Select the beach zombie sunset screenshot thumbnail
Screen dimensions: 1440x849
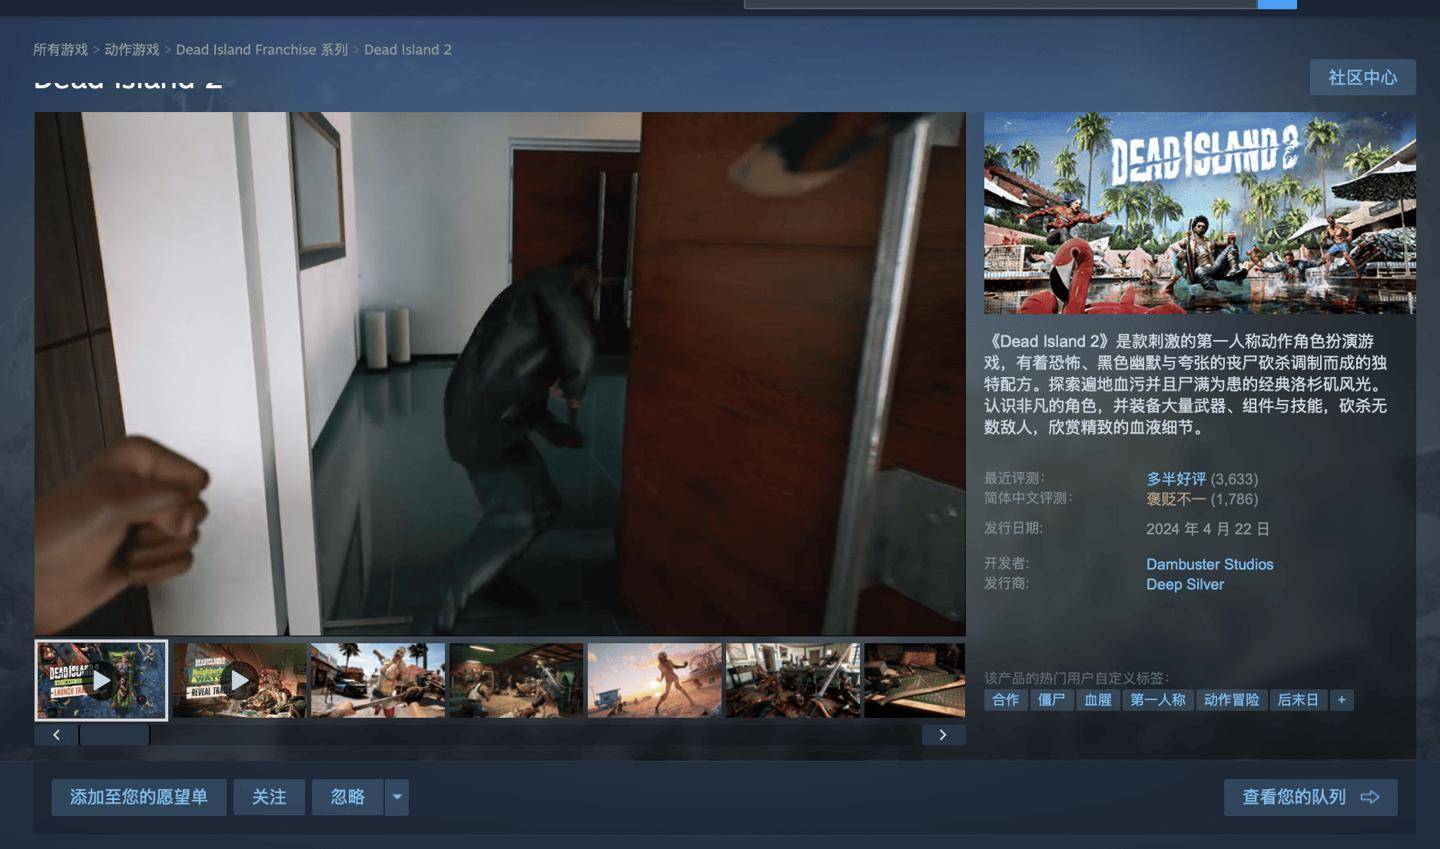tap(654, 681)
